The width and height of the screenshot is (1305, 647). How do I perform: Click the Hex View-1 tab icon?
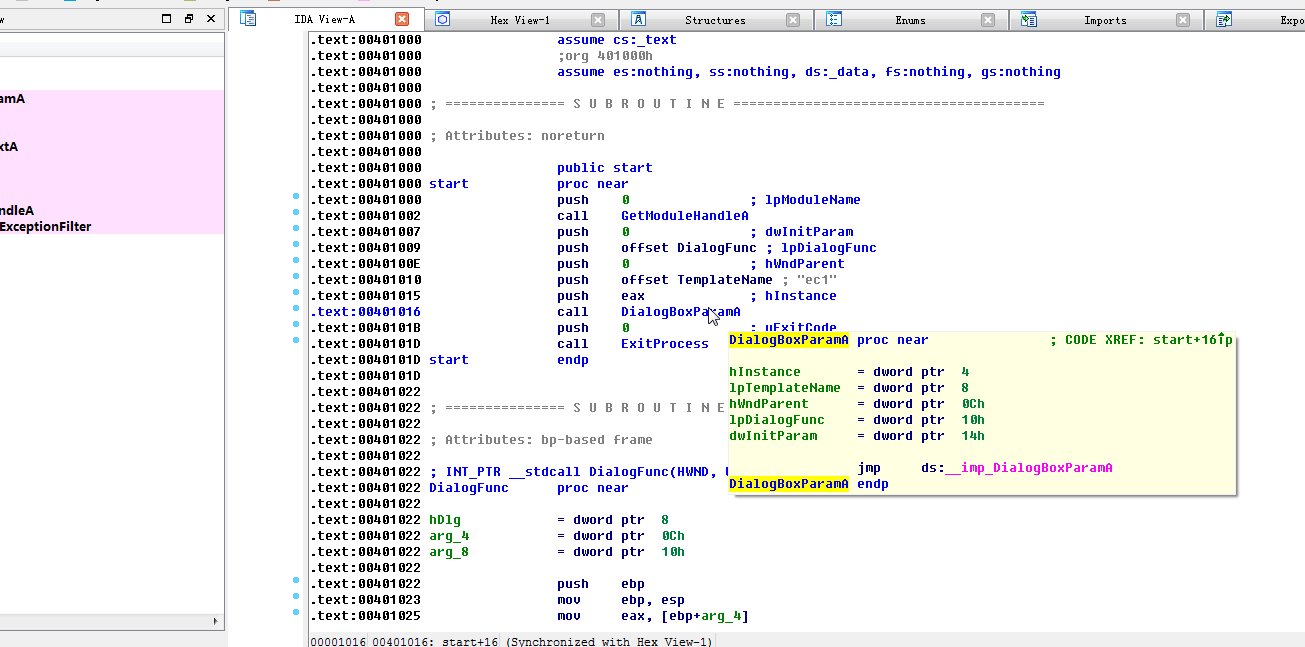coord(442,19)
